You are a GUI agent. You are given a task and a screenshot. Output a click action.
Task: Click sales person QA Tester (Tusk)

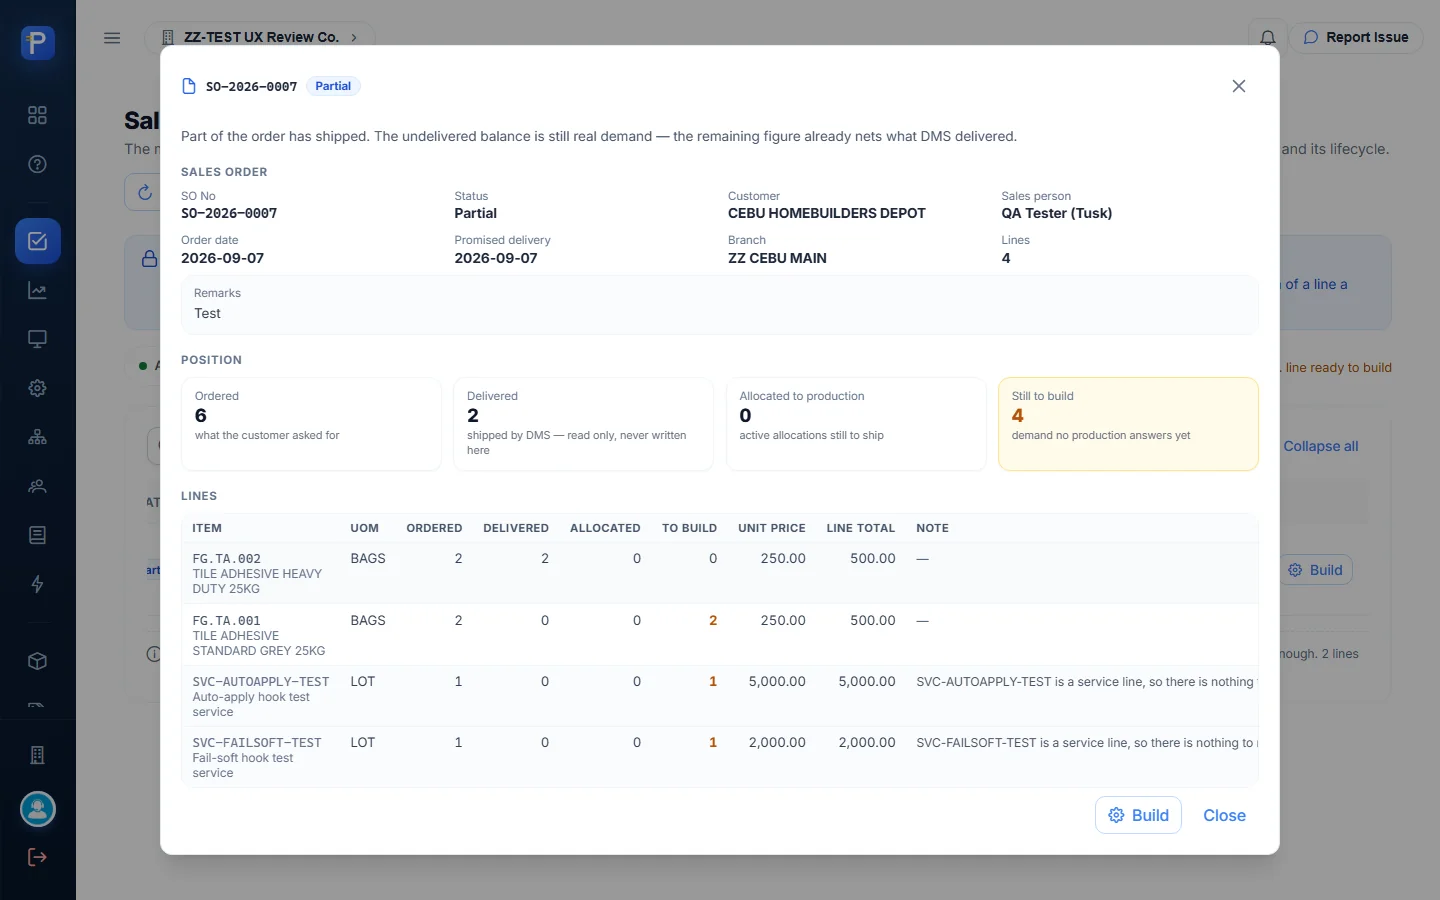[1057, 213]
